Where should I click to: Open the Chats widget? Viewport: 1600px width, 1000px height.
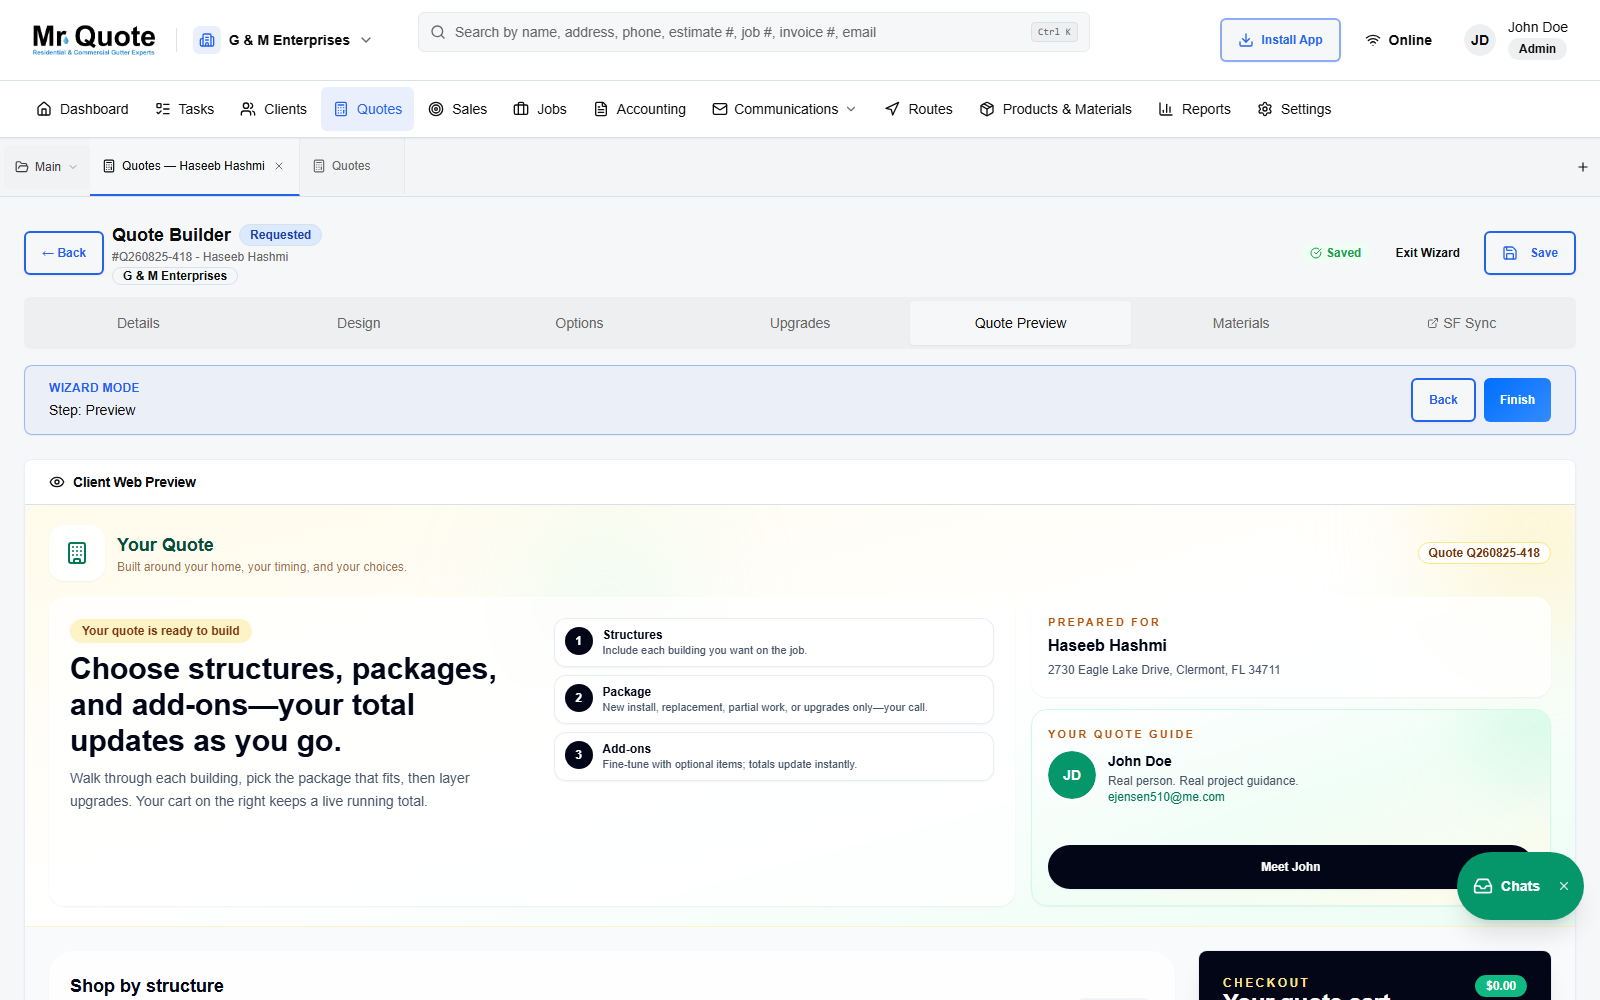[1507, 886]
